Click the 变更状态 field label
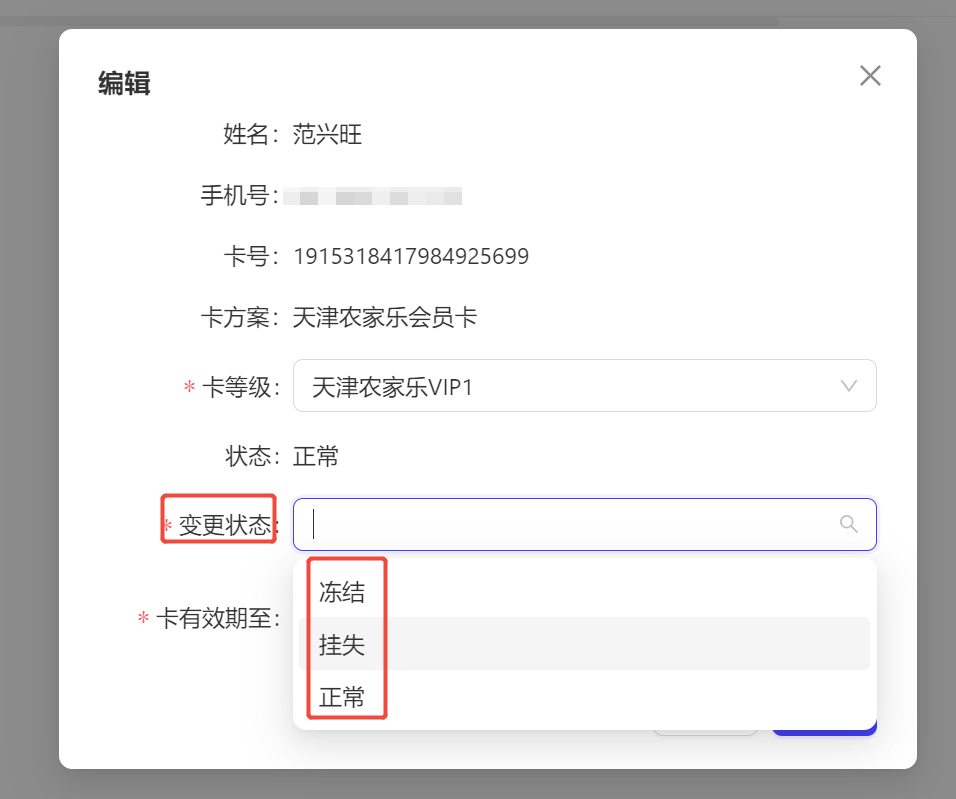956x799 pixels. pyautogui.click(x=225, y=526)
